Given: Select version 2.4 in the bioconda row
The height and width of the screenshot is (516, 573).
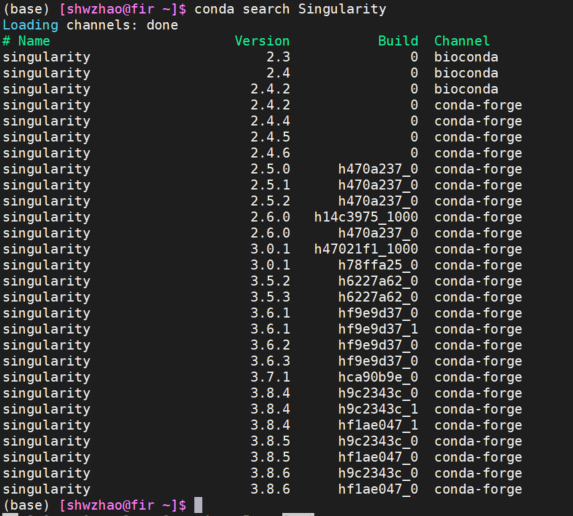Looking at the screenshot, I should point(278,73).
